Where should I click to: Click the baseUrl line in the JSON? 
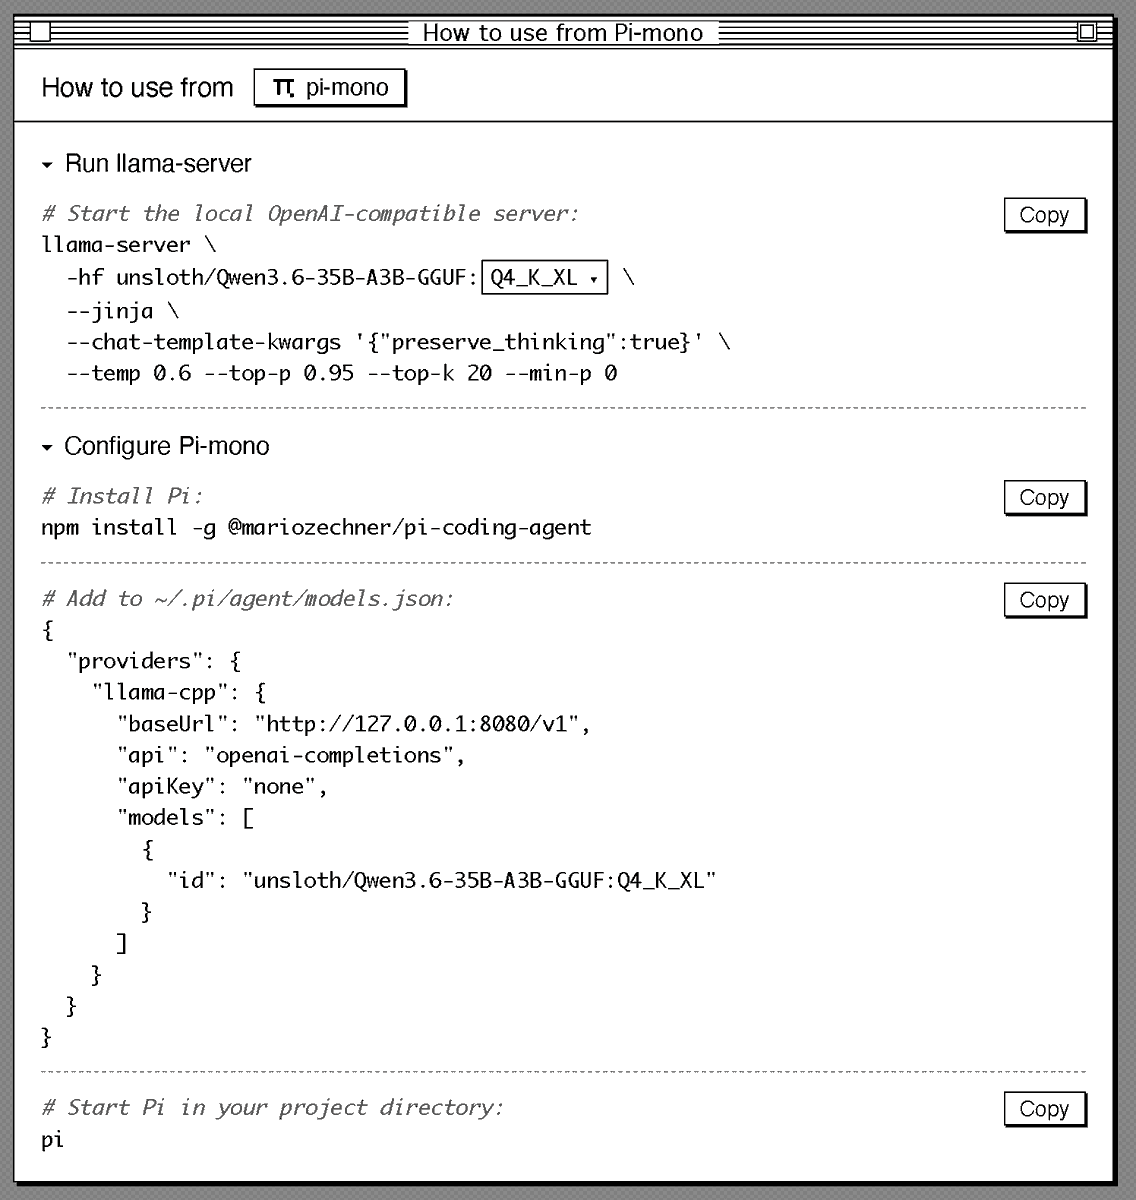[x=353, y=723]
